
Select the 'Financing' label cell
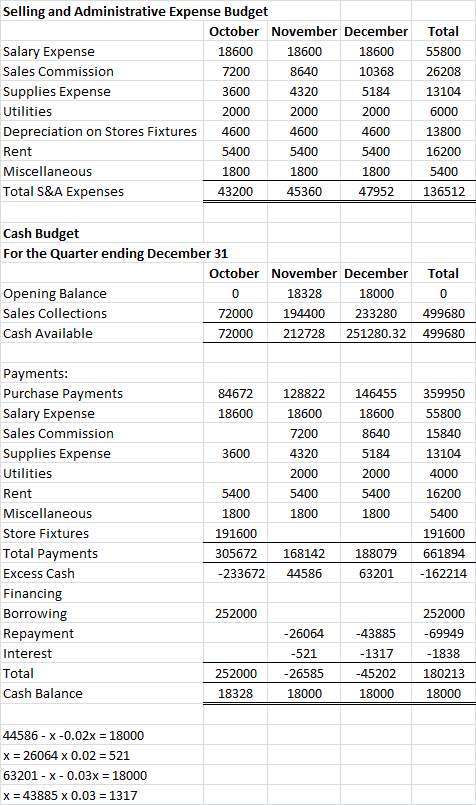pos(32,594)
